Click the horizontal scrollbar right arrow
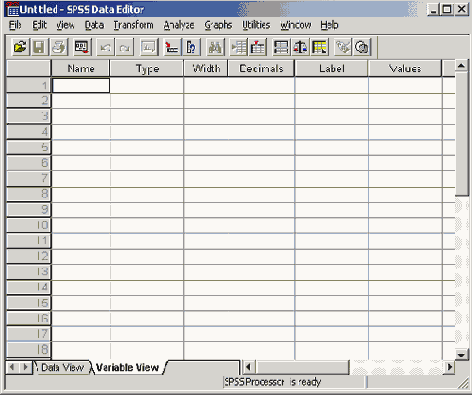Screen dimensions: 472x395 pos(450,367)
